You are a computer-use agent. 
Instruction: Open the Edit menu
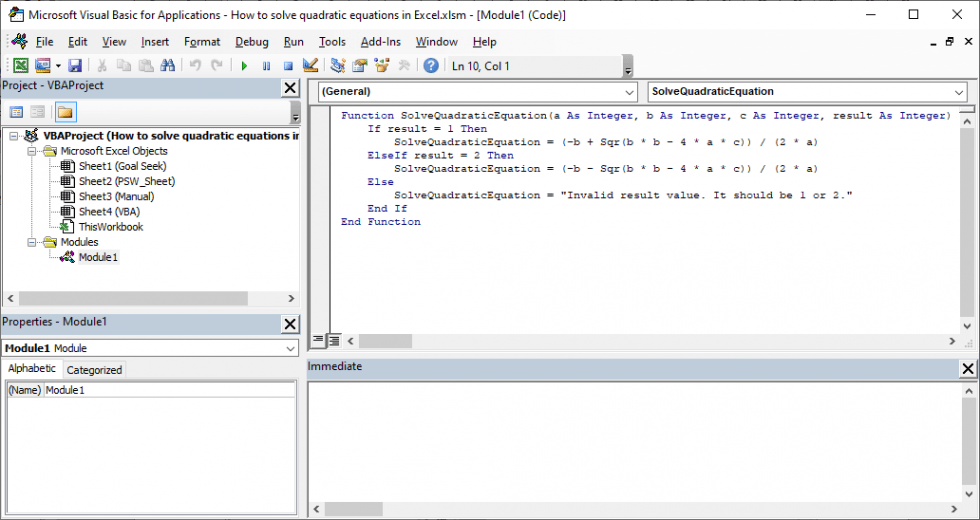78,42
